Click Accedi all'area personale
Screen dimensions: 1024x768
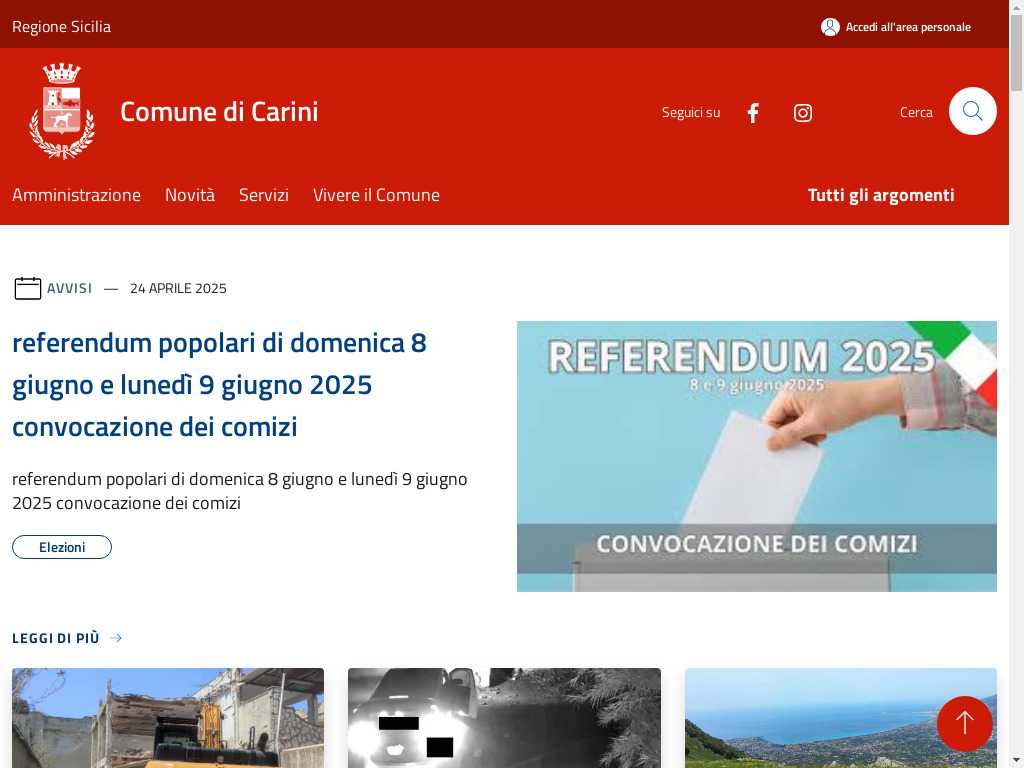coord(908,27)
